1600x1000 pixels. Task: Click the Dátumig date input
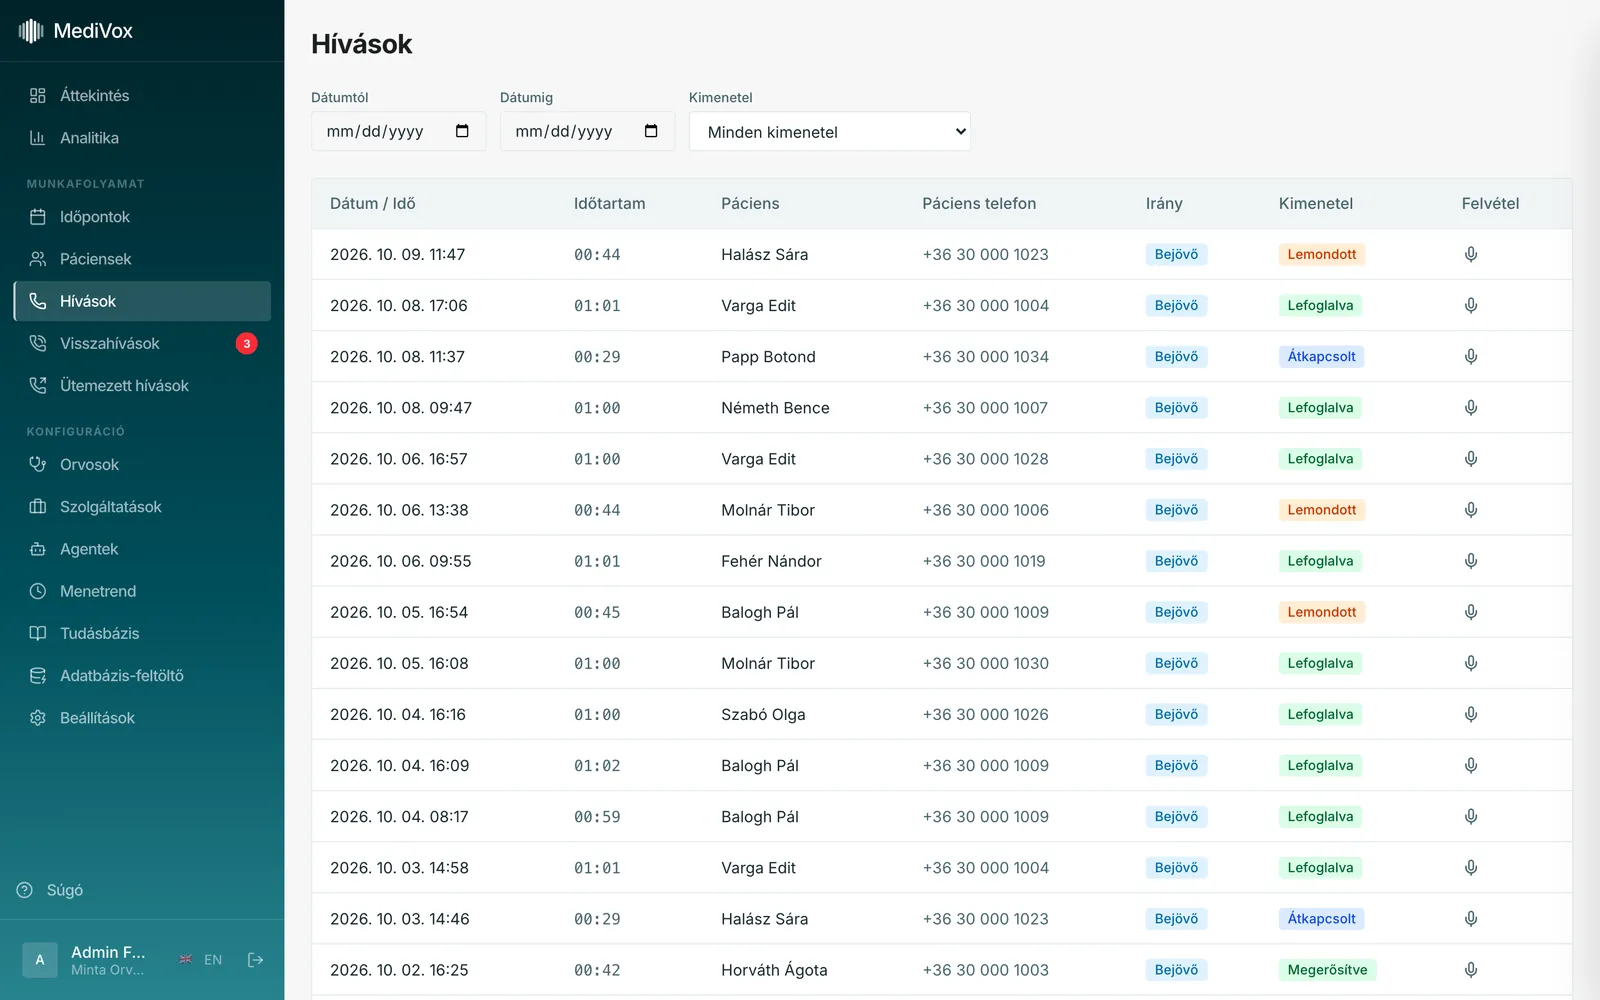(587, 131)
